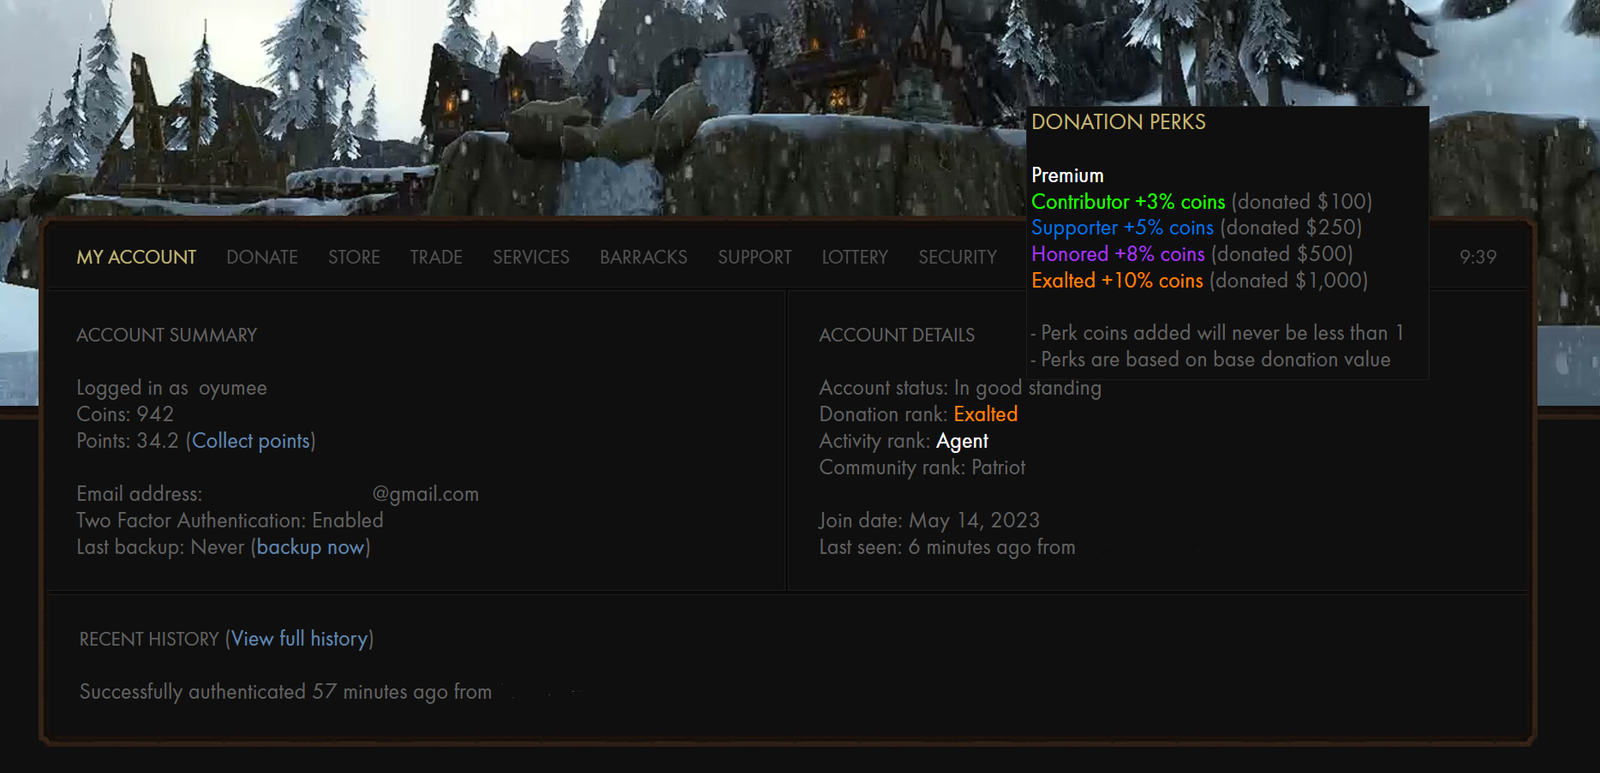Open the Security settings tab

tap(957, 257)
